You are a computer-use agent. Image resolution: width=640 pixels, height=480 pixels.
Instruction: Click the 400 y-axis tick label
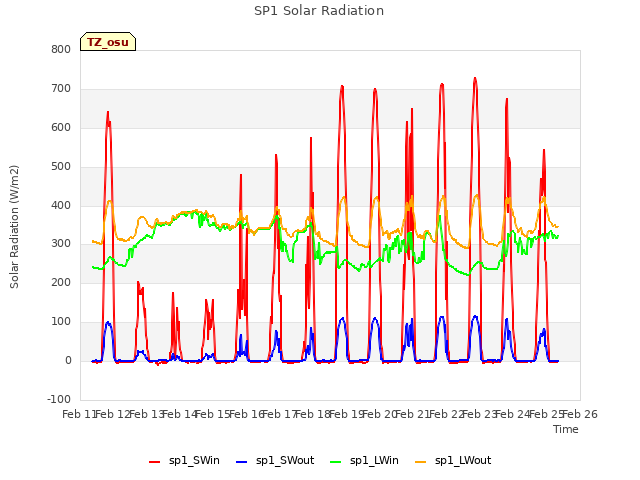click(x=61, y=205)
